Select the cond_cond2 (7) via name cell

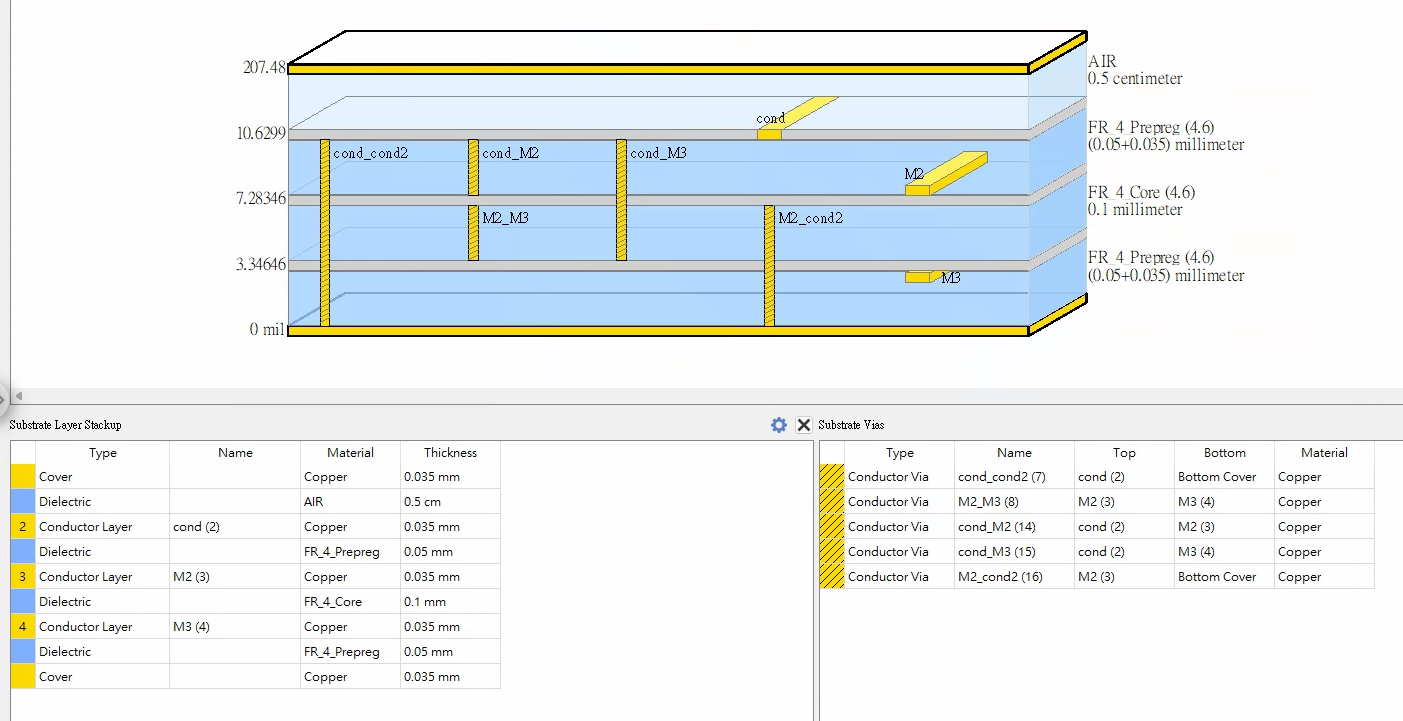[x=1014, y=477]
